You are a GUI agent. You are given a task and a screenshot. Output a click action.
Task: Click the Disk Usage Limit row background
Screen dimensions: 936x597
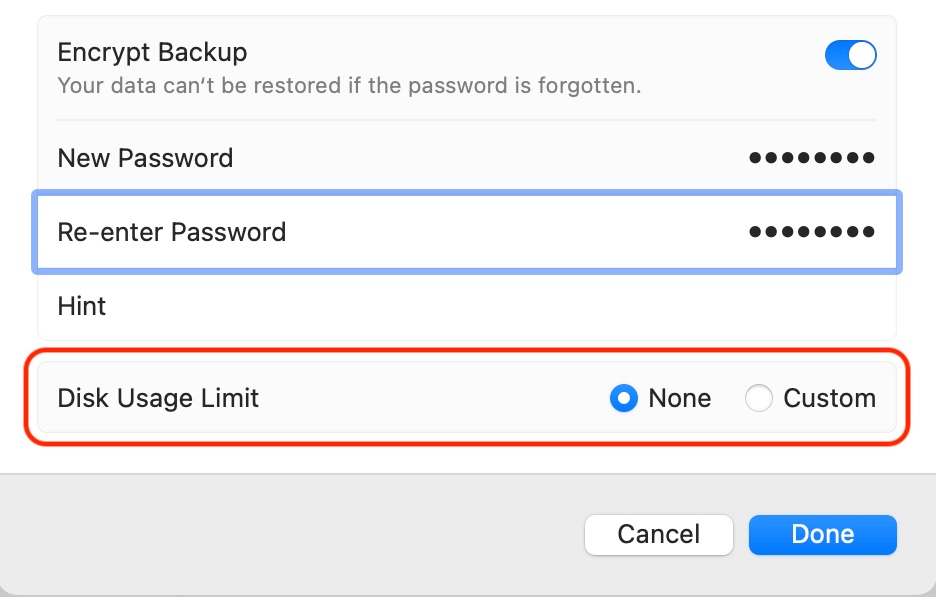(x=430, y=398)
